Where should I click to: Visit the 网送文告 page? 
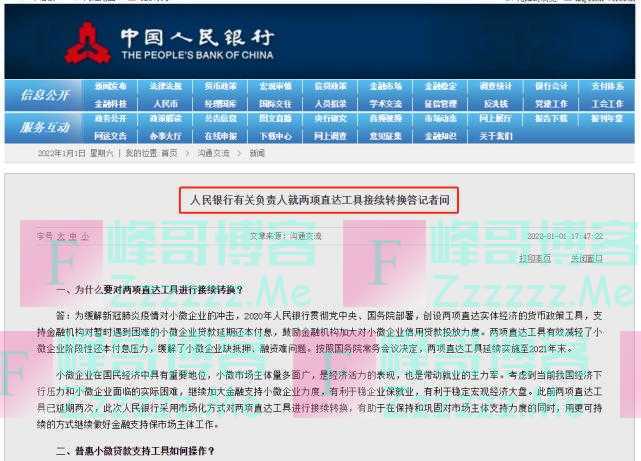click(x=110, y=136)
